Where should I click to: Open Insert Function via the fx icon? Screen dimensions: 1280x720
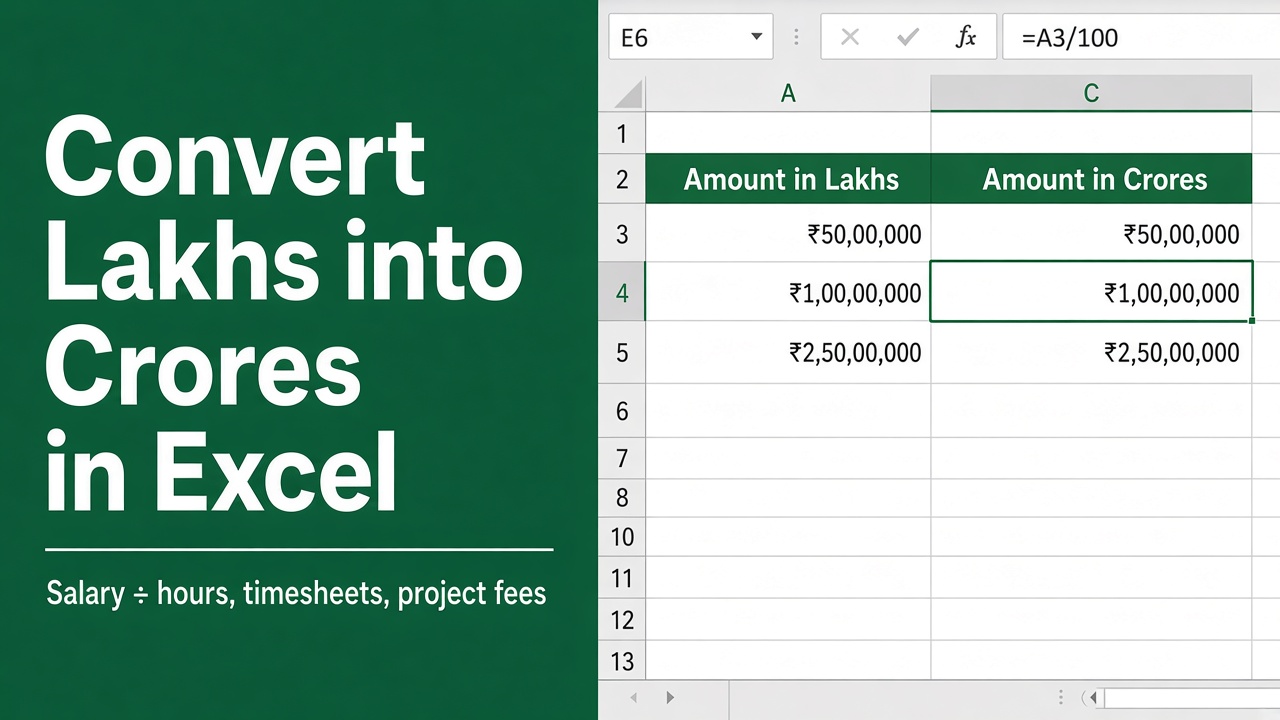click(x=966, y=38)
